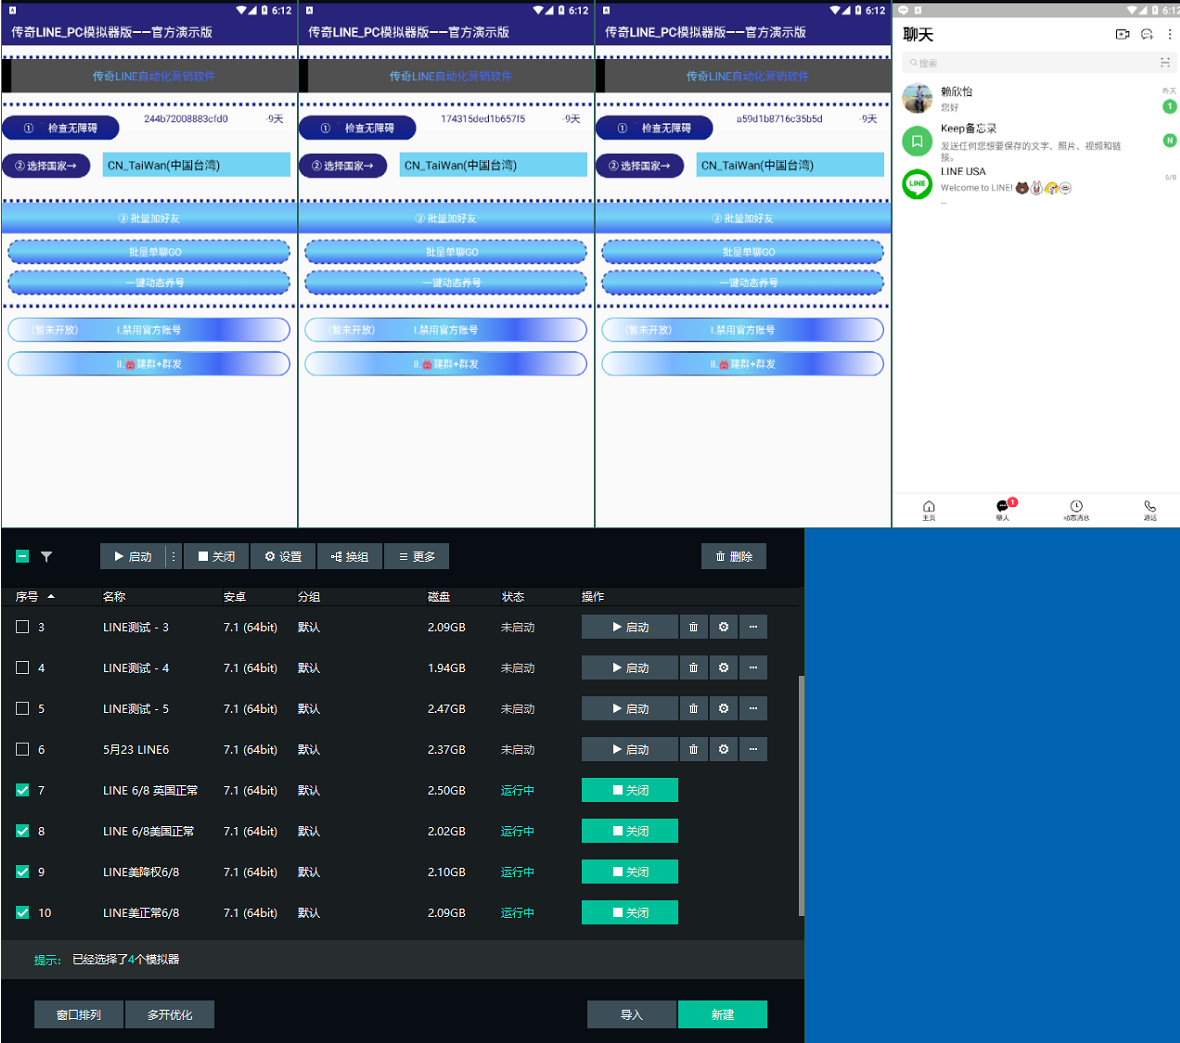Start emulator LINE测试 - 3
Viewport: 1180px width, 1043px height.
[630, 627]
